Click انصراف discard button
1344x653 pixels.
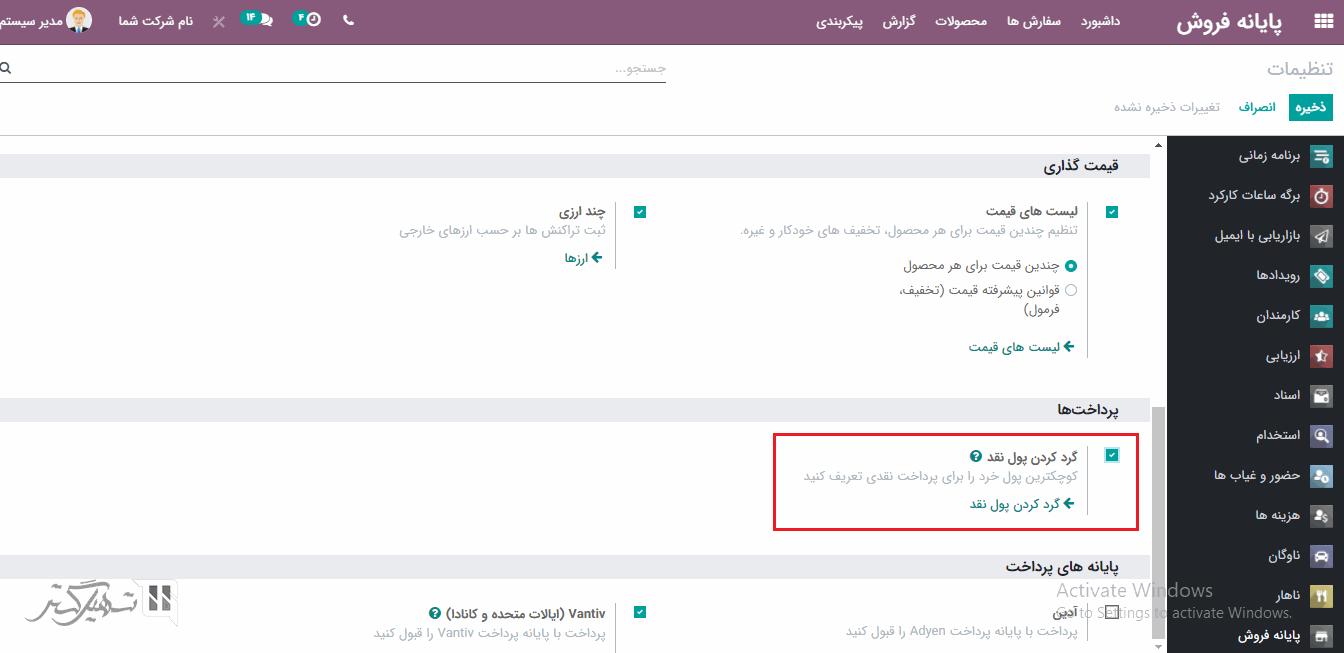(1257, 107)
